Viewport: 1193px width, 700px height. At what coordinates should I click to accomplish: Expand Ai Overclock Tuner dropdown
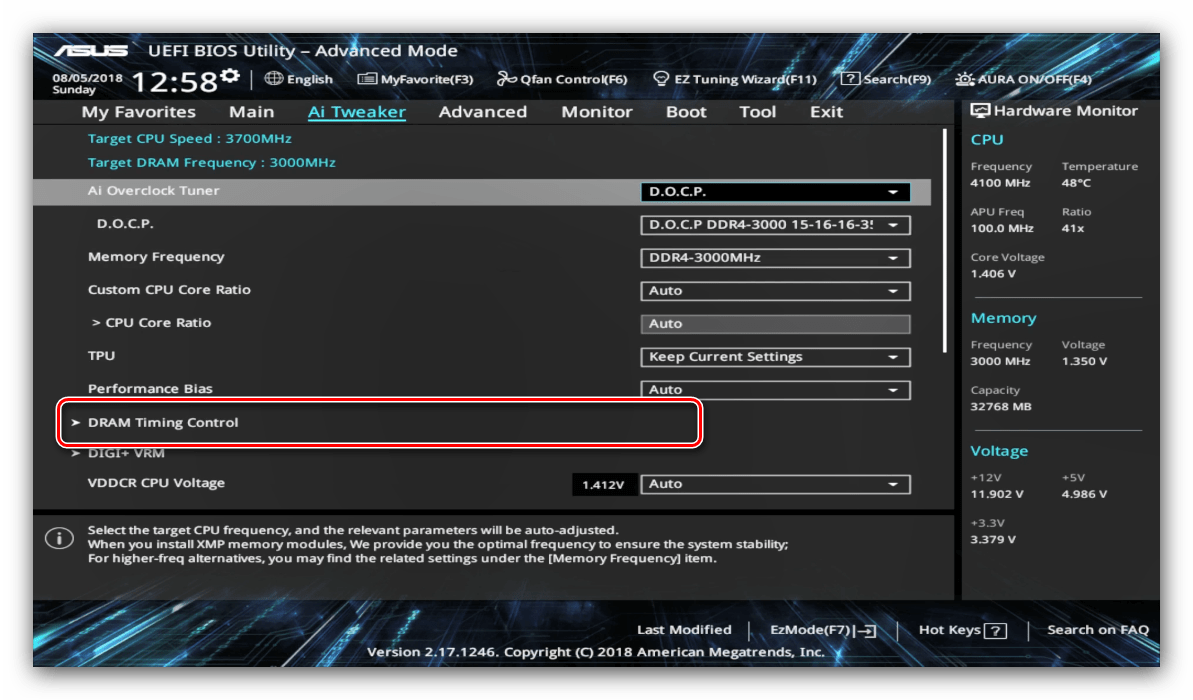[x=775, y=192]
